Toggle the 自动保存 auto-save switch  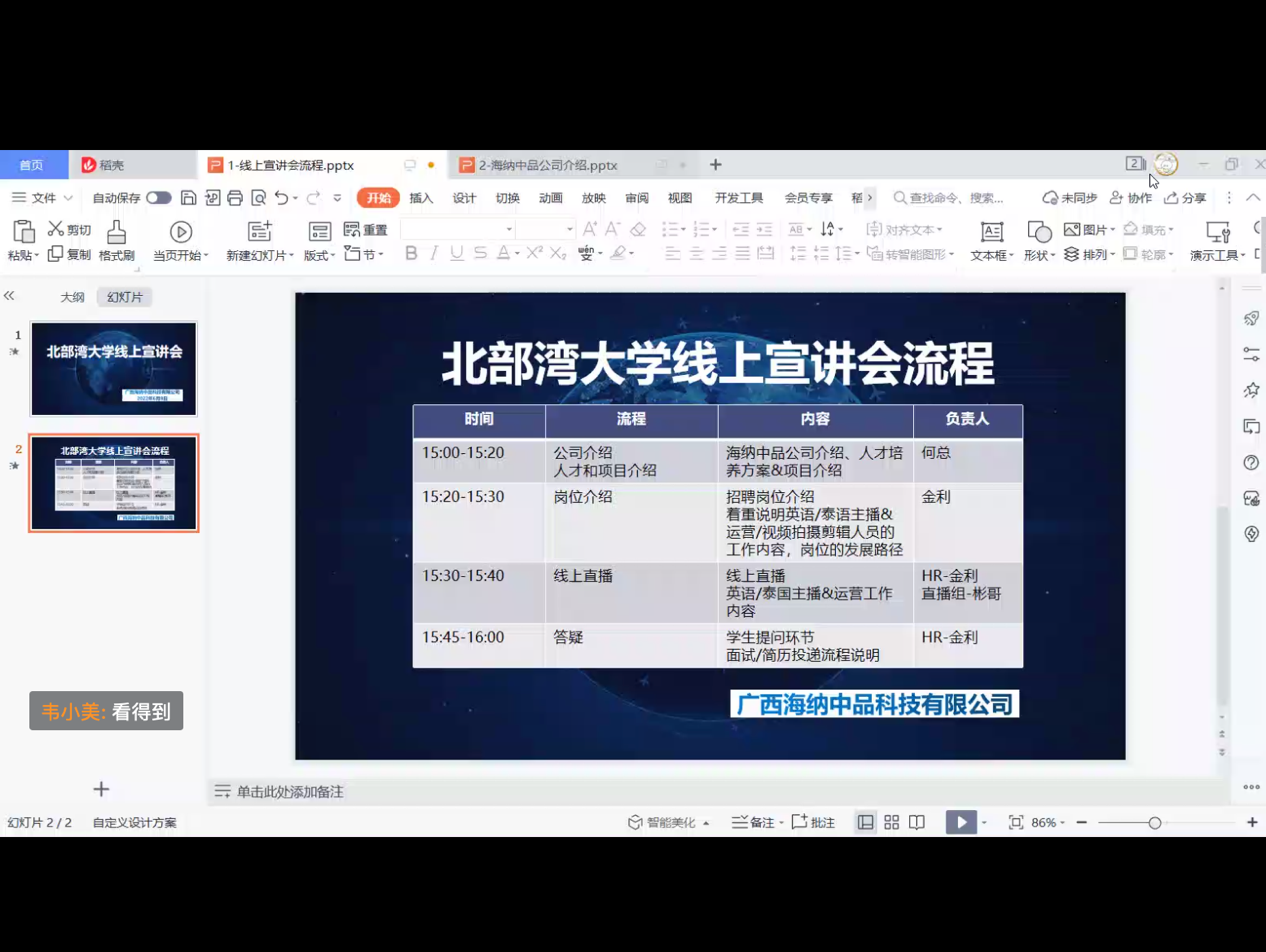tap(158, 198)
